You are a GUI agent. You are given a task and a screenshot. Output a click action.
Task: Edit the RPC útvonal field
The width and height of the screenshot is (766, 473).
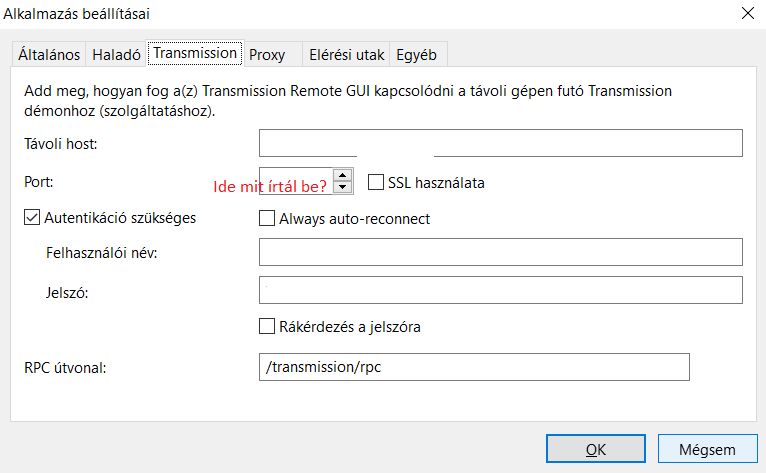click(474, 367)
